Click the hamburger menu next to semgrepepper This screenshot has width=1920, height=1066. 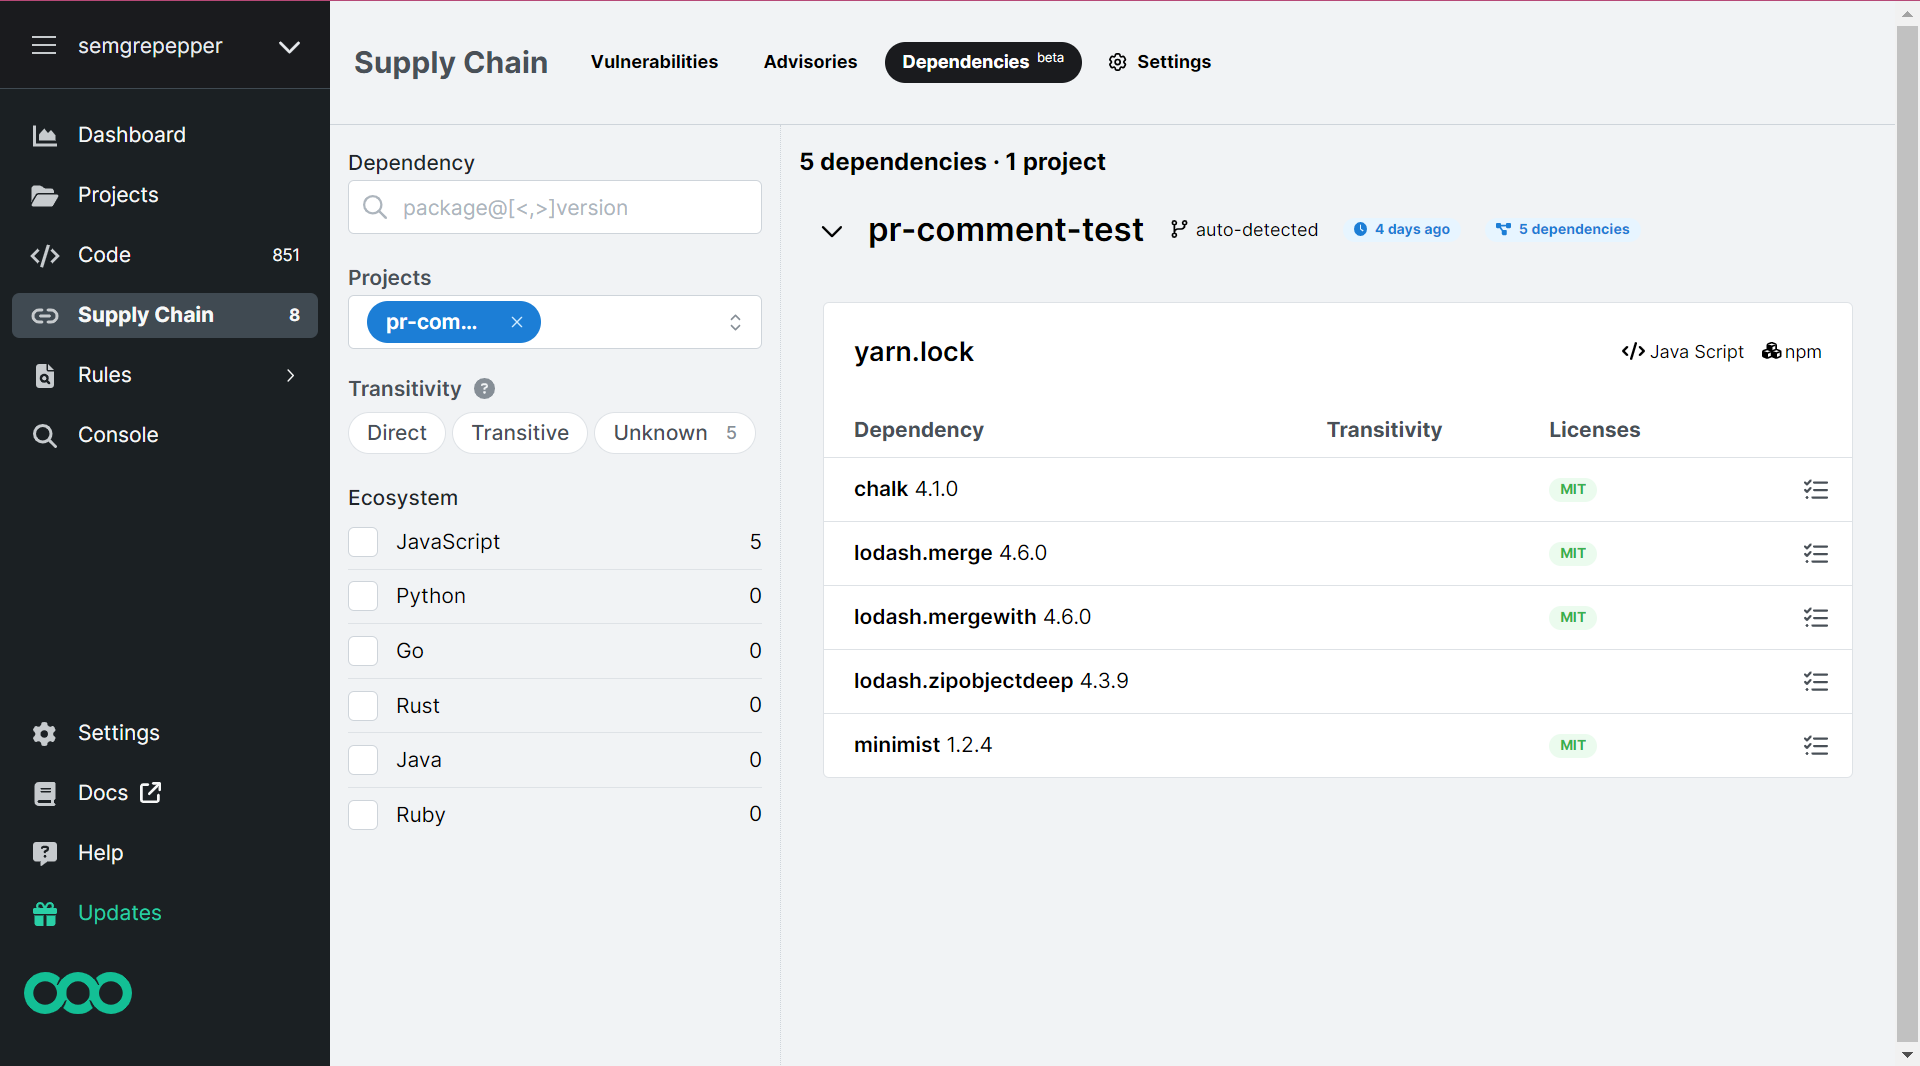click(x=44, y=45)
